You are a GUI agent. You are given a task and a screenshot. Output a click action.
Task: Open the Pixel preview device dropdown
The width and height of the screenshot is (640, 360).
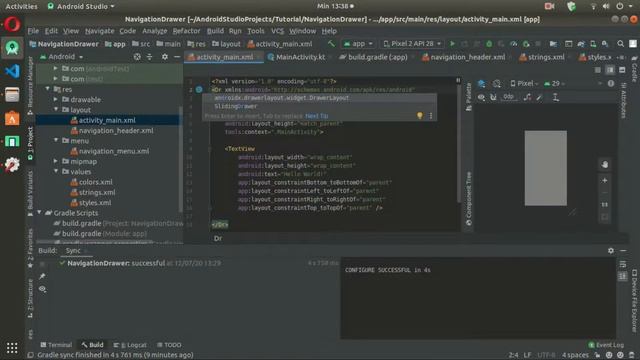tap(524, 83)
